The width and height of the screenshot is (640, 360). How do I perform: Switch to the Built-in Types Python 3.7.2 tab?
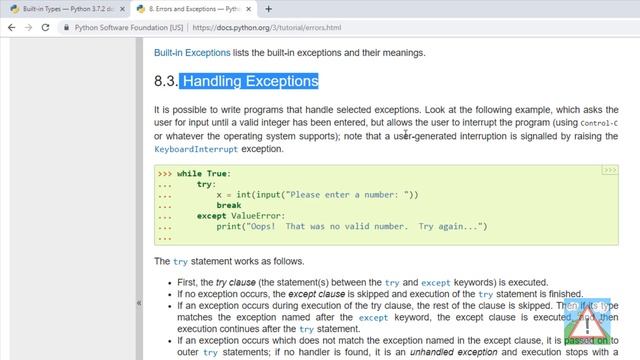pyautogui.click(x=67, y=9)
